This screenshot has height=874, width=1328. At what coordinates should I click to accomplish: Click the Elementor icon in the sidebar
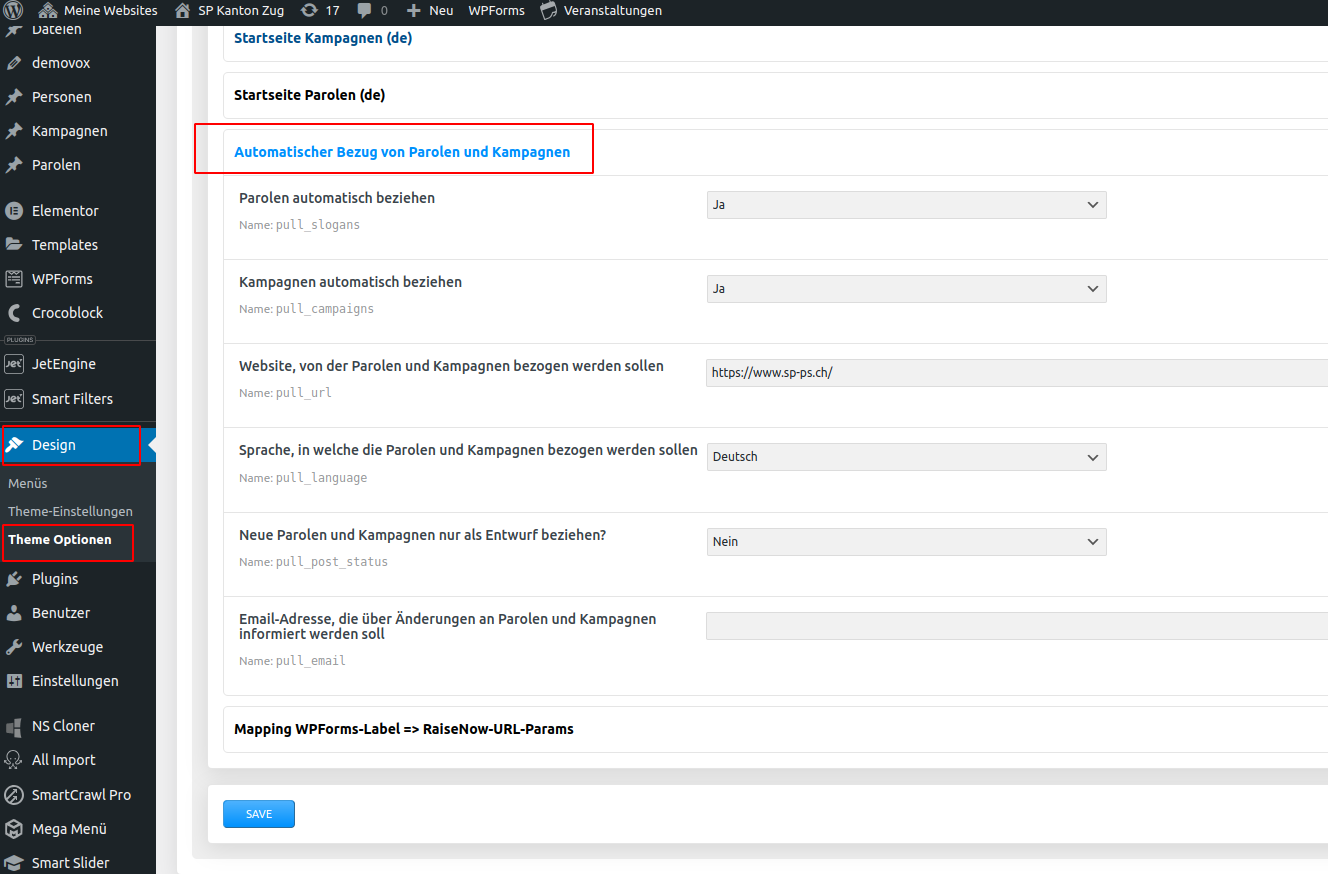coord(14,211)
